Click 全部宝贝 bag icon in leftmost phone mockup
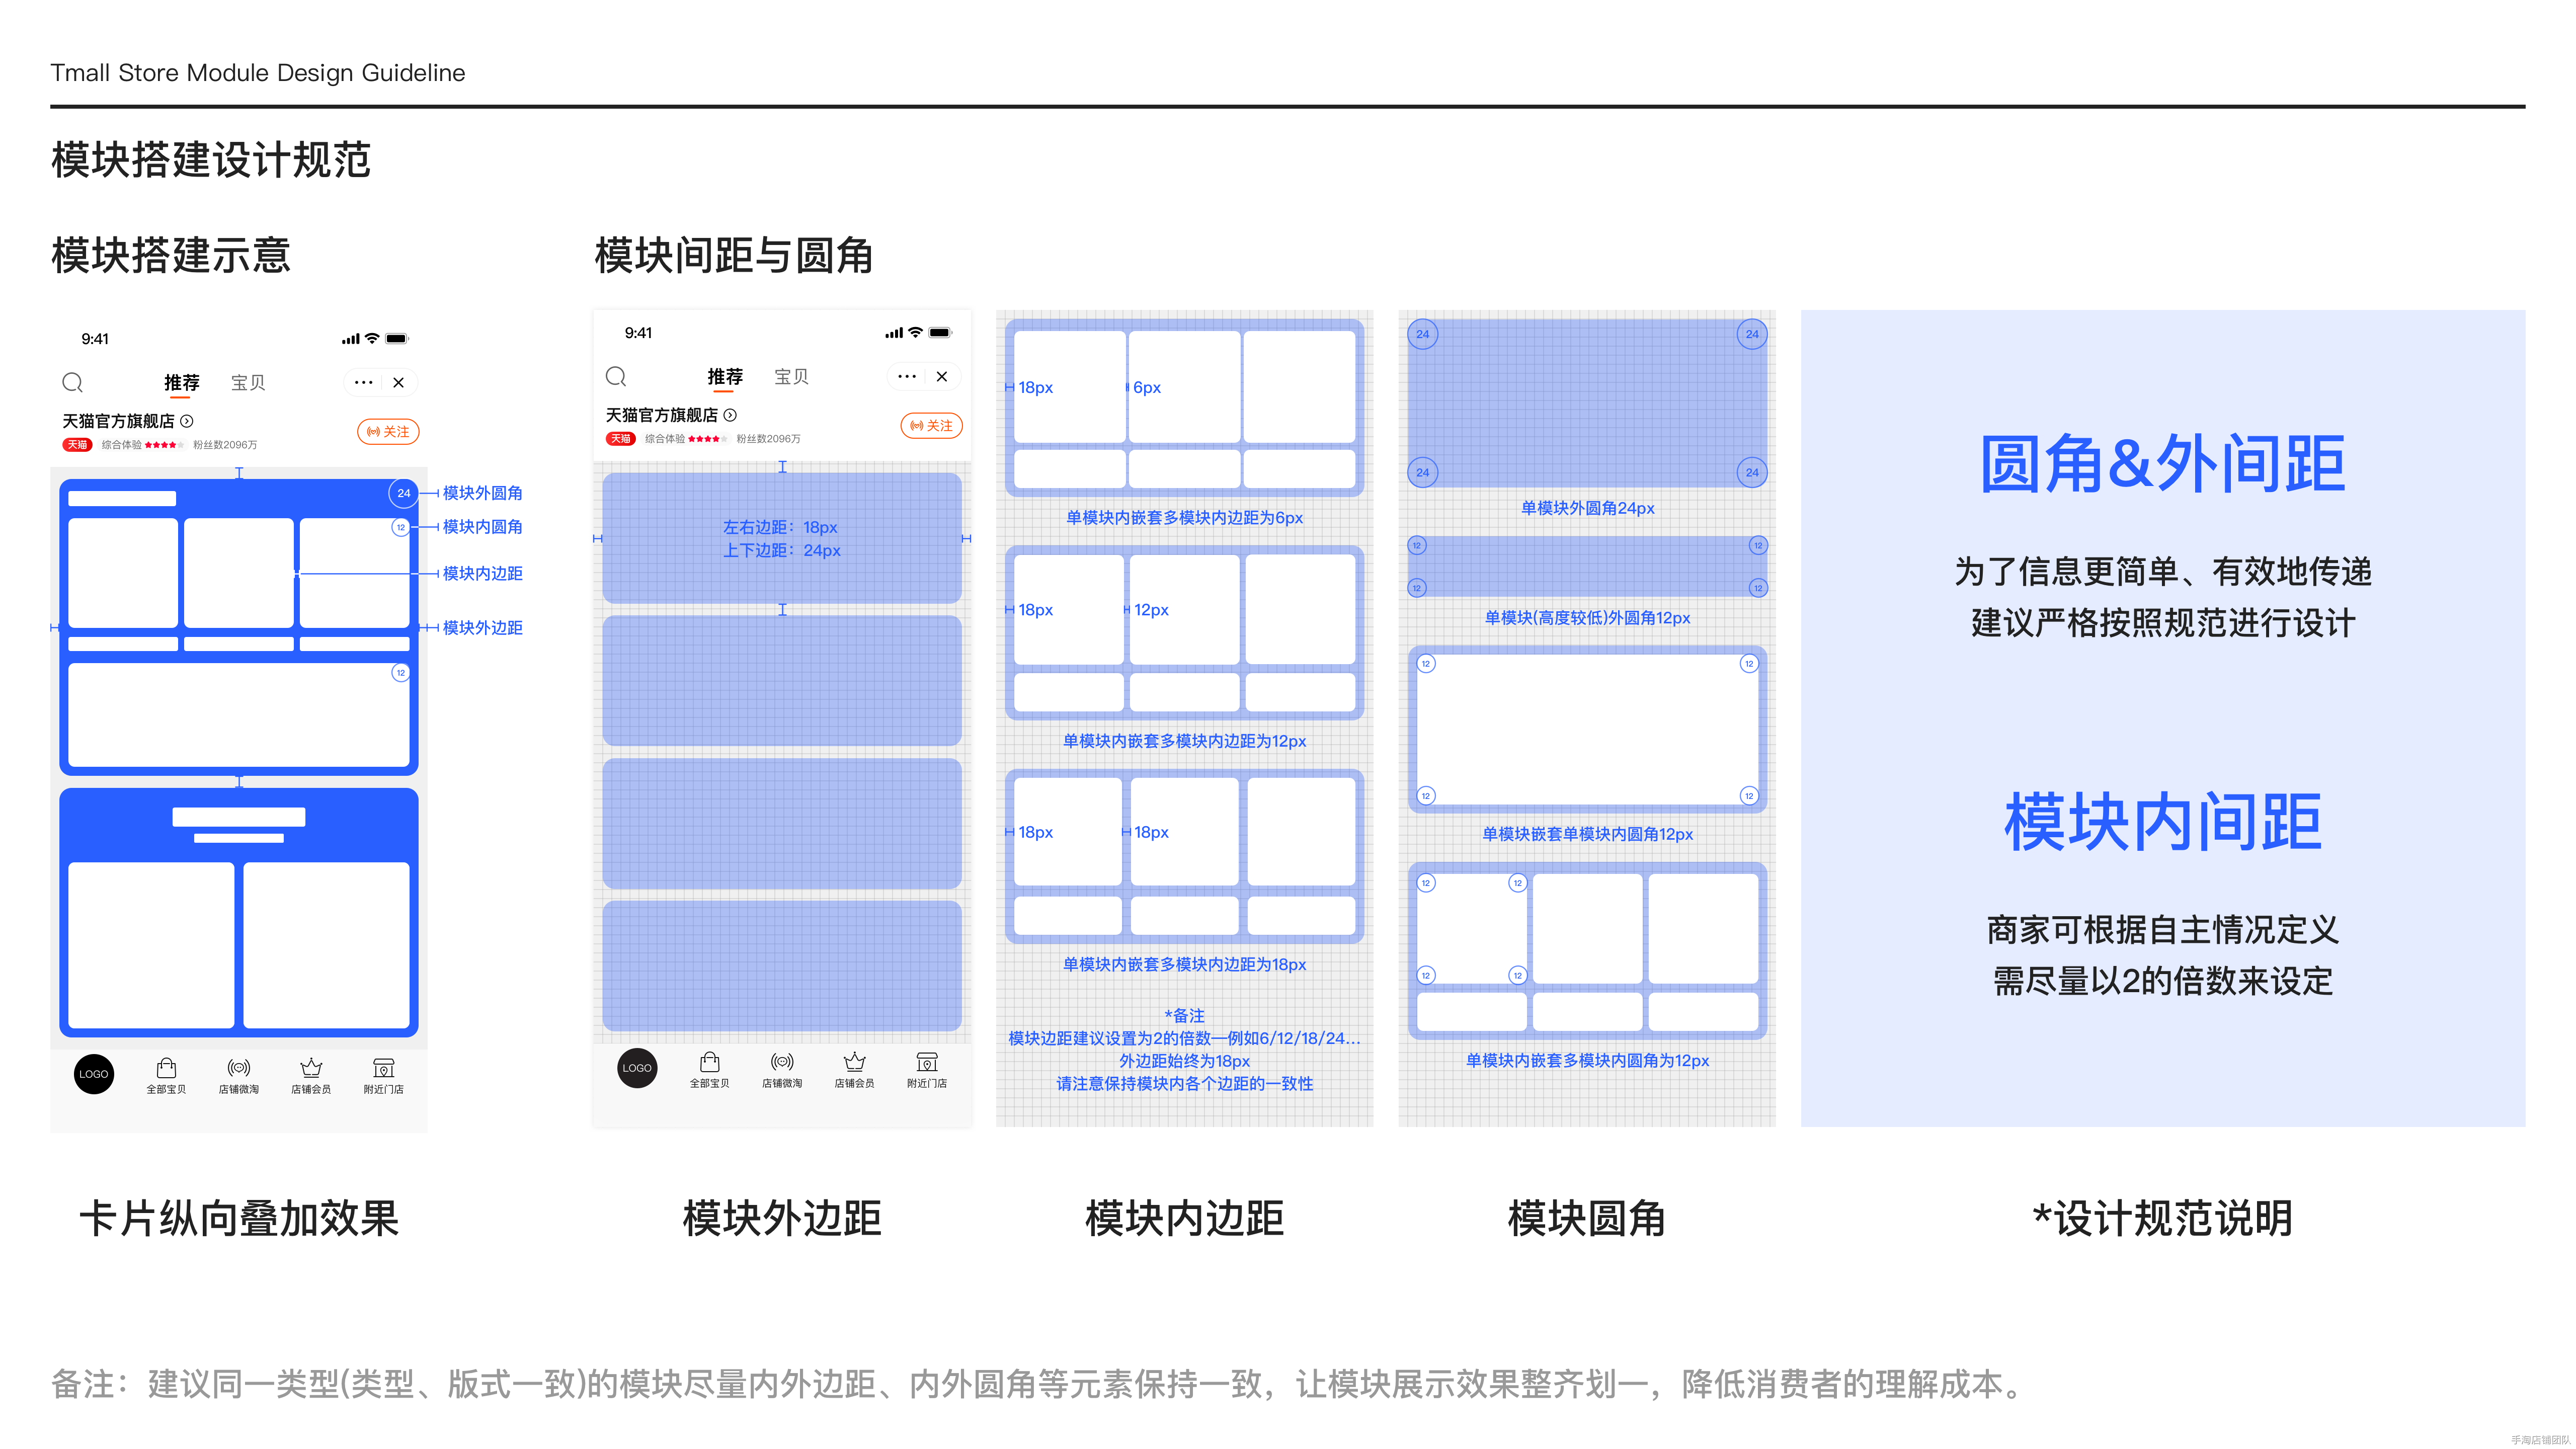 point(166,1067)
